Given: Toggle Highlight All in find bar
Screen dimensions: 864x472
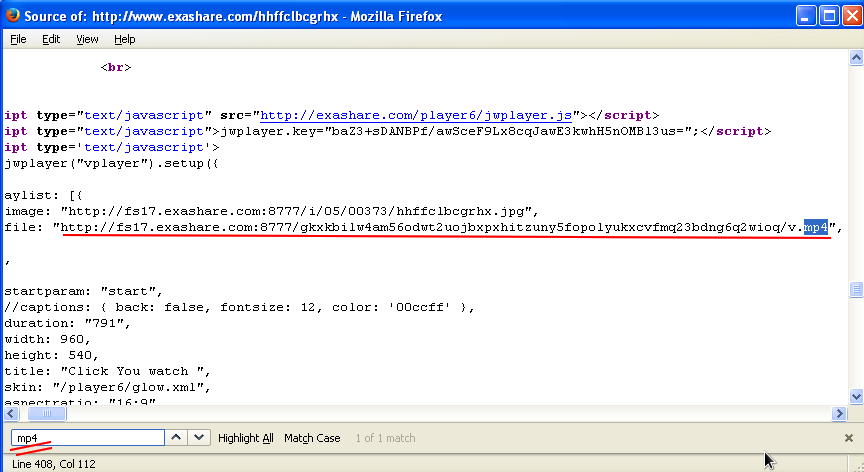Looking at the screenshot, I should pos(246,438).
